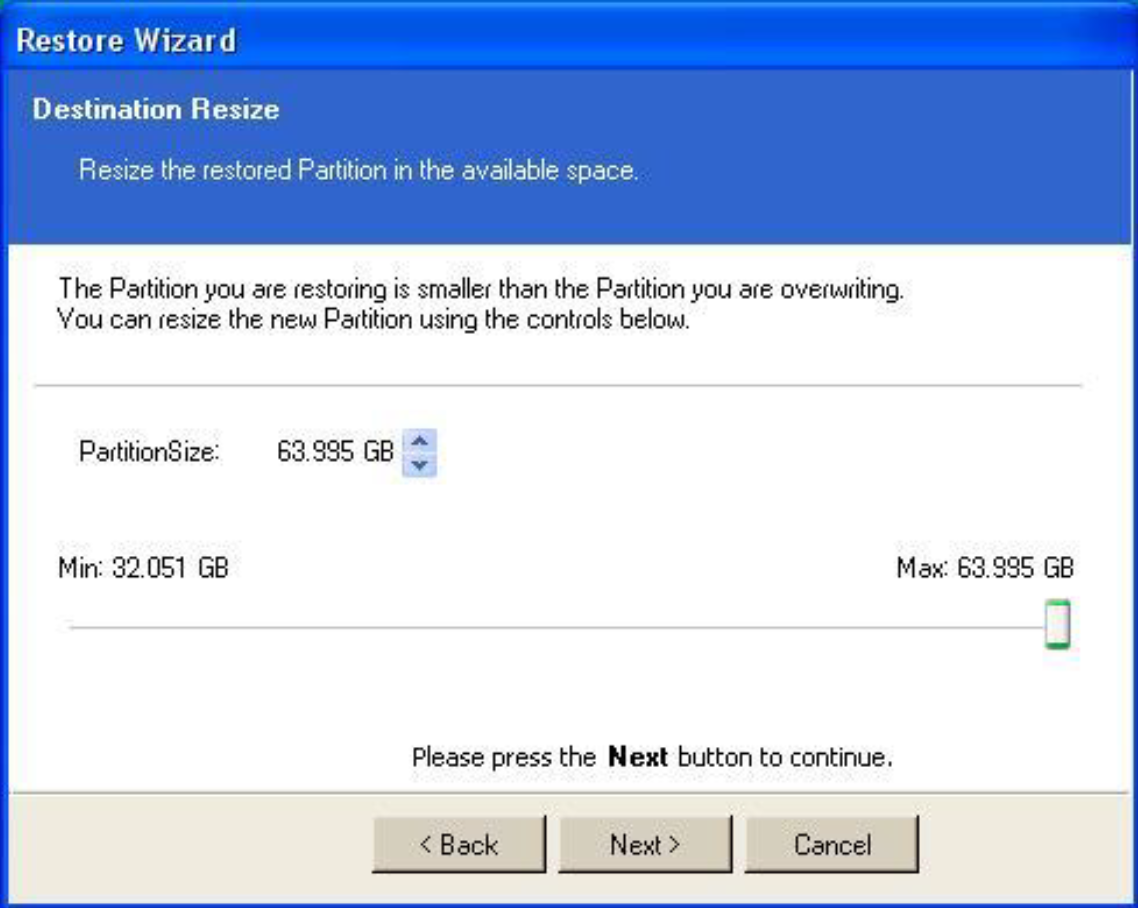
Task: Cancel the Restore Wizard
Action: click(x=831, y=845)
